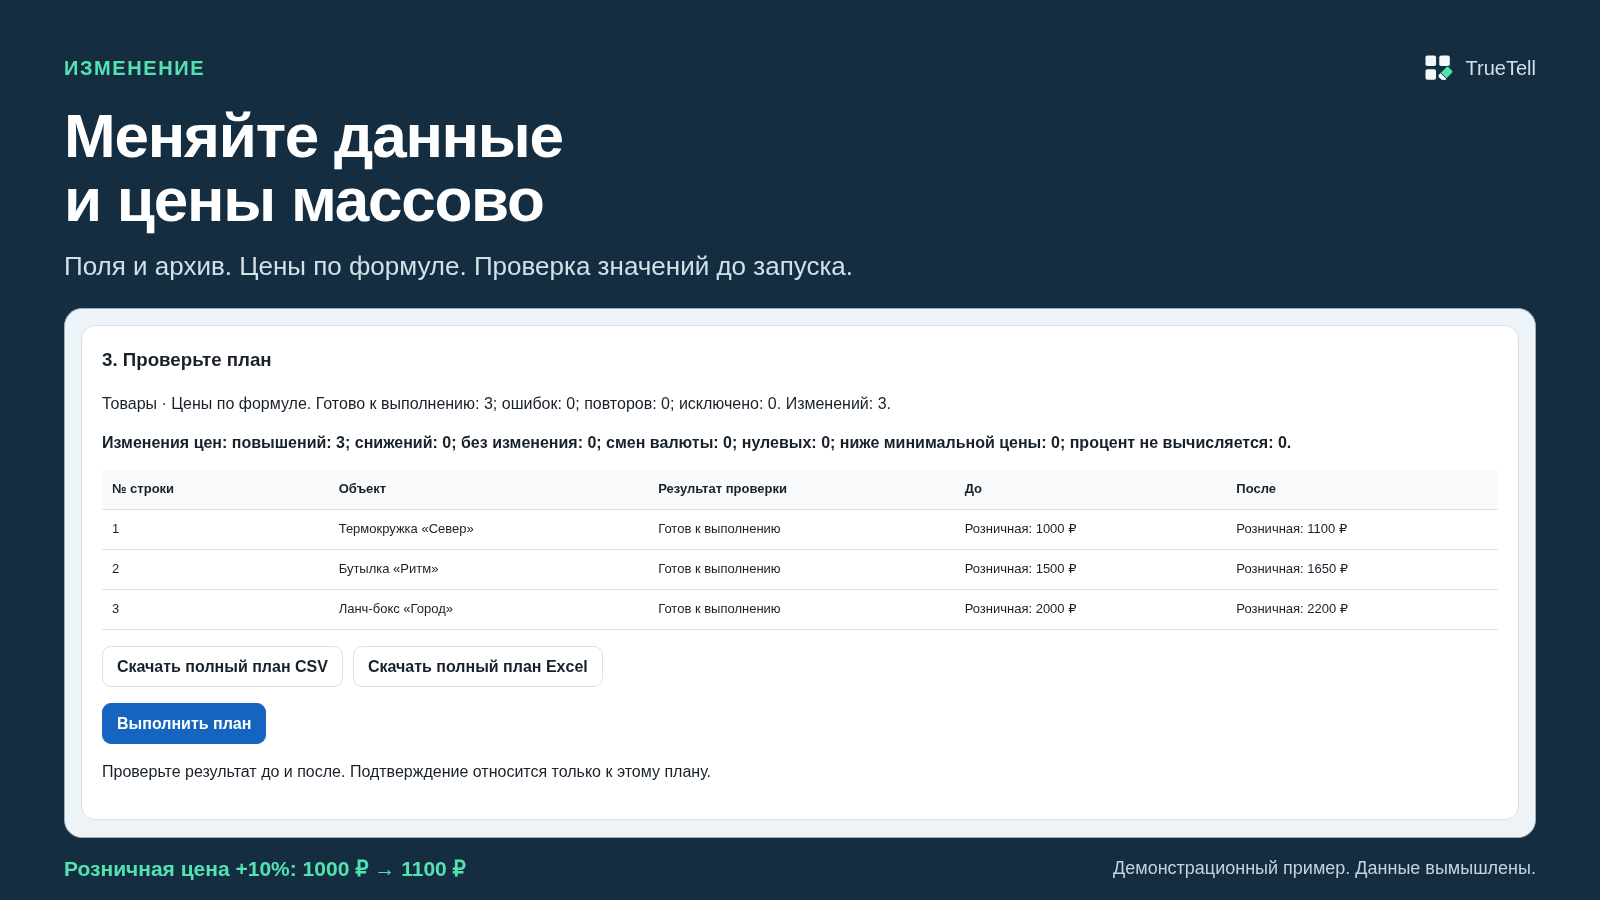The height and width of the screenshot is (900, 1600).
Task: Click the «После» column header
Action: point(1256,489)
